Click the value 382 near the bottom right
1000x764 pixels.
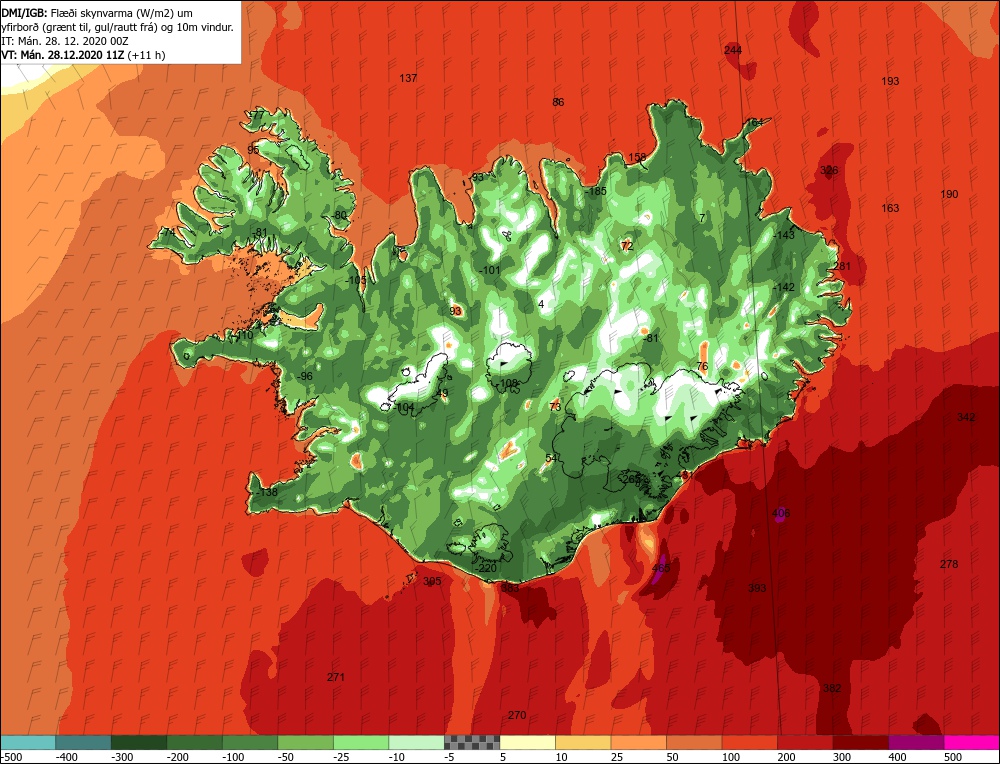[832, 688]
